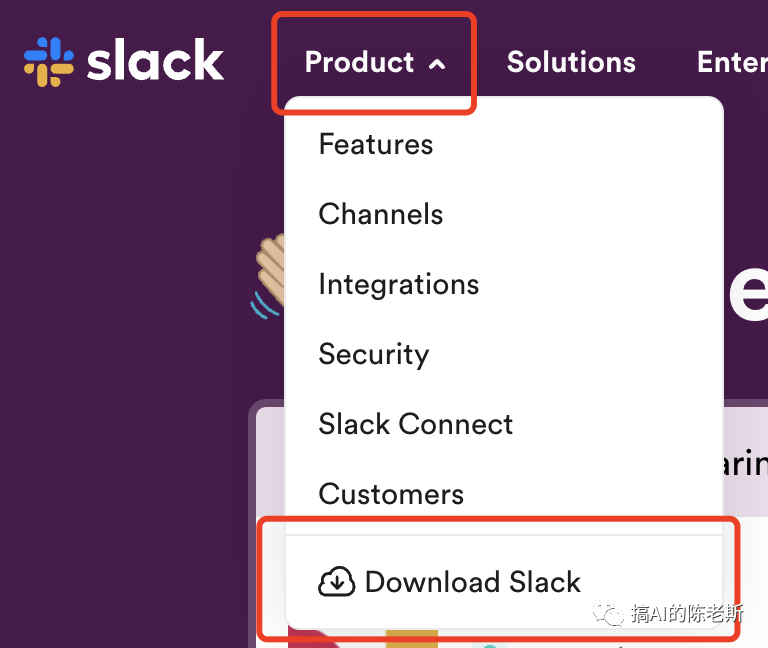The image size is (768, 648).
Task: Select Features from the Product menu
Action: [x=376, y=144]
